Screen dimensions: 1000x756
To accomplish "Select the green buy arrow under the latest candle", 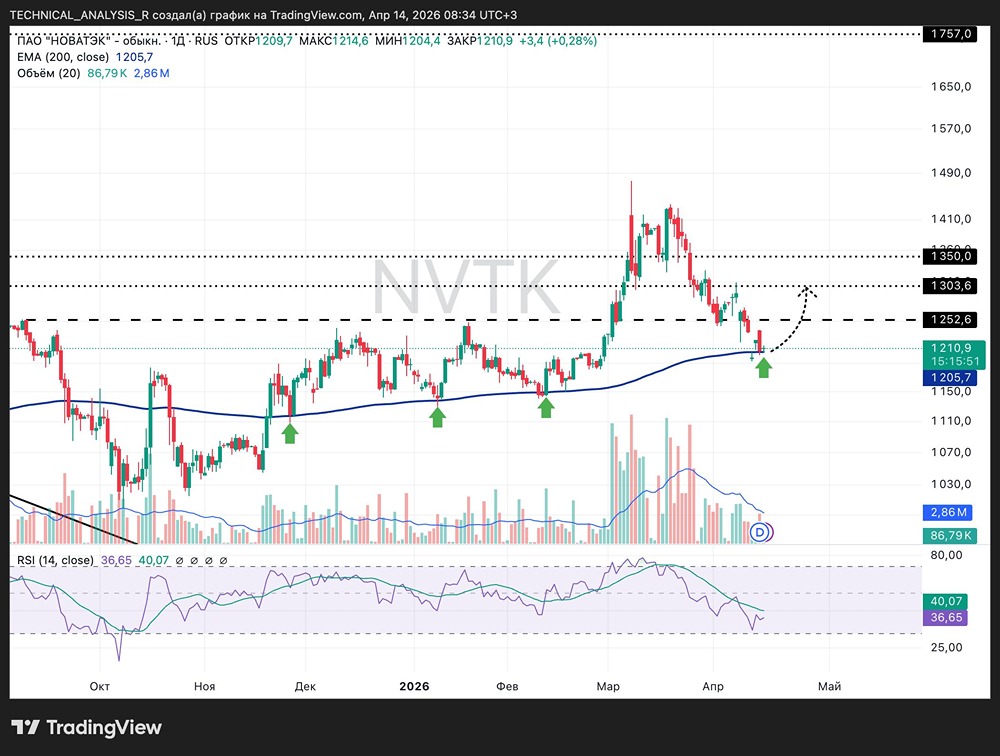I will (763, 367).
